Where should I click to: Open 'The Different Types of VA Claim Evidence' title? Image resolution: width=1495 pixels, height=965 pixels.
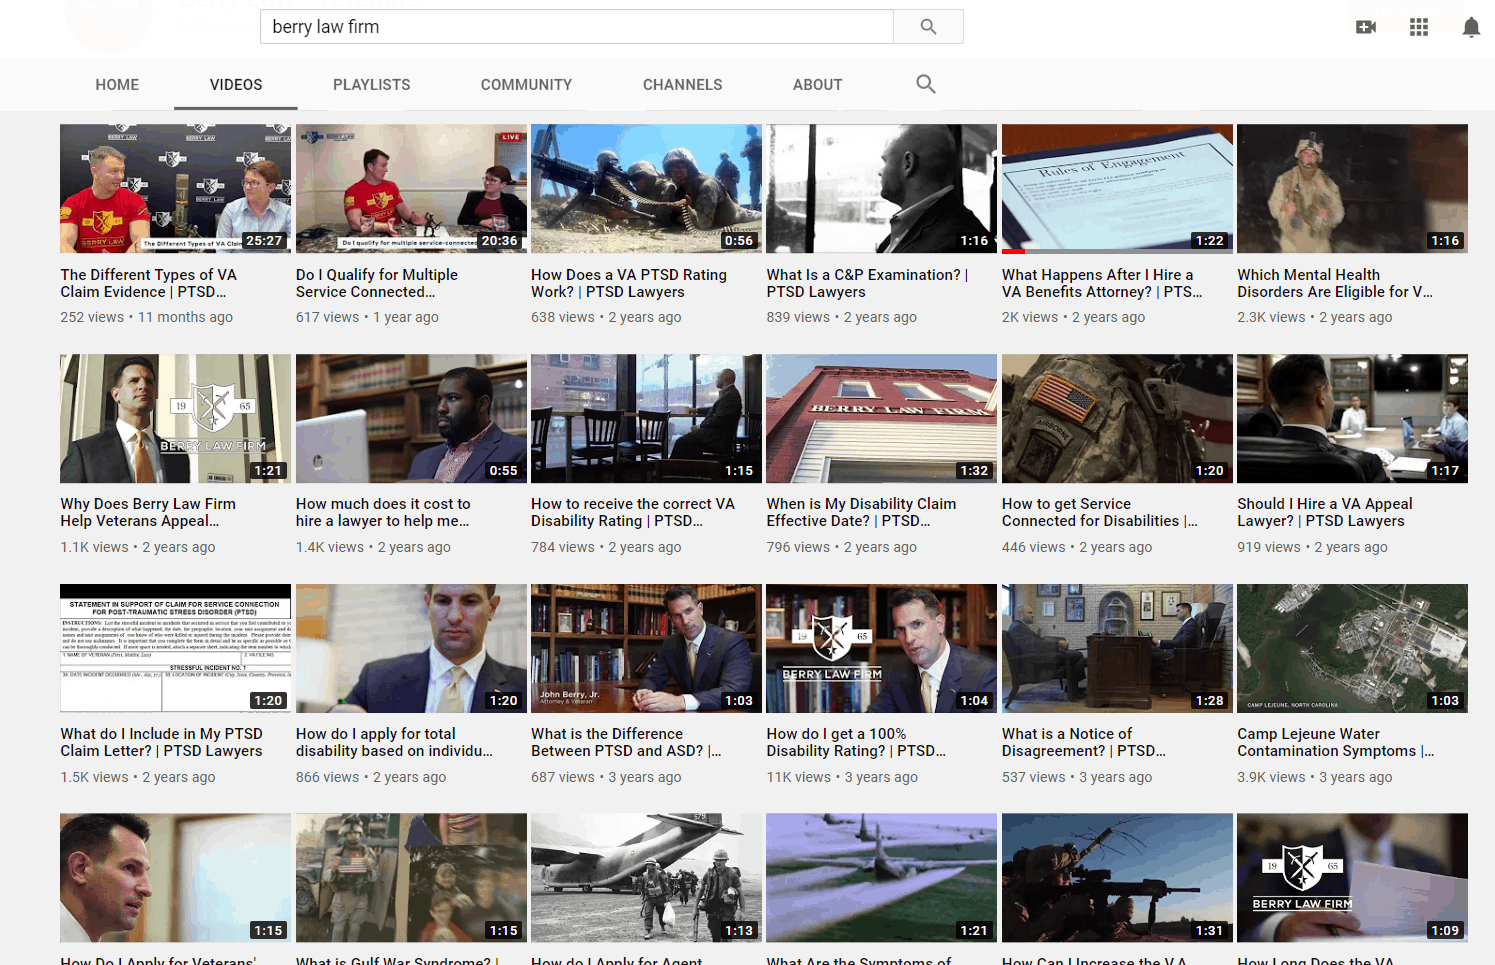point(148,283)
